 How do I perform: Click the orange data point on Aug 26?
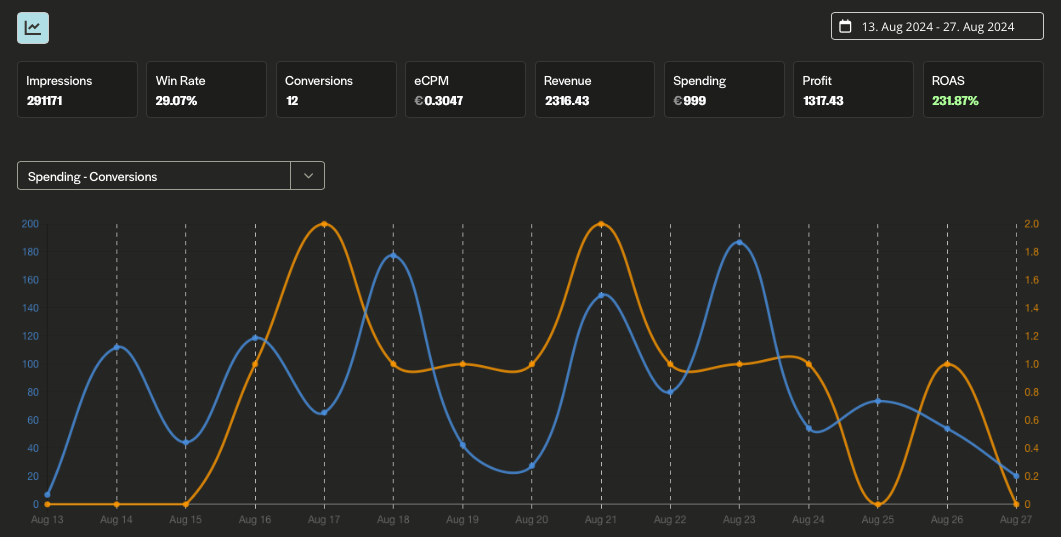click(x=947, y=365)
